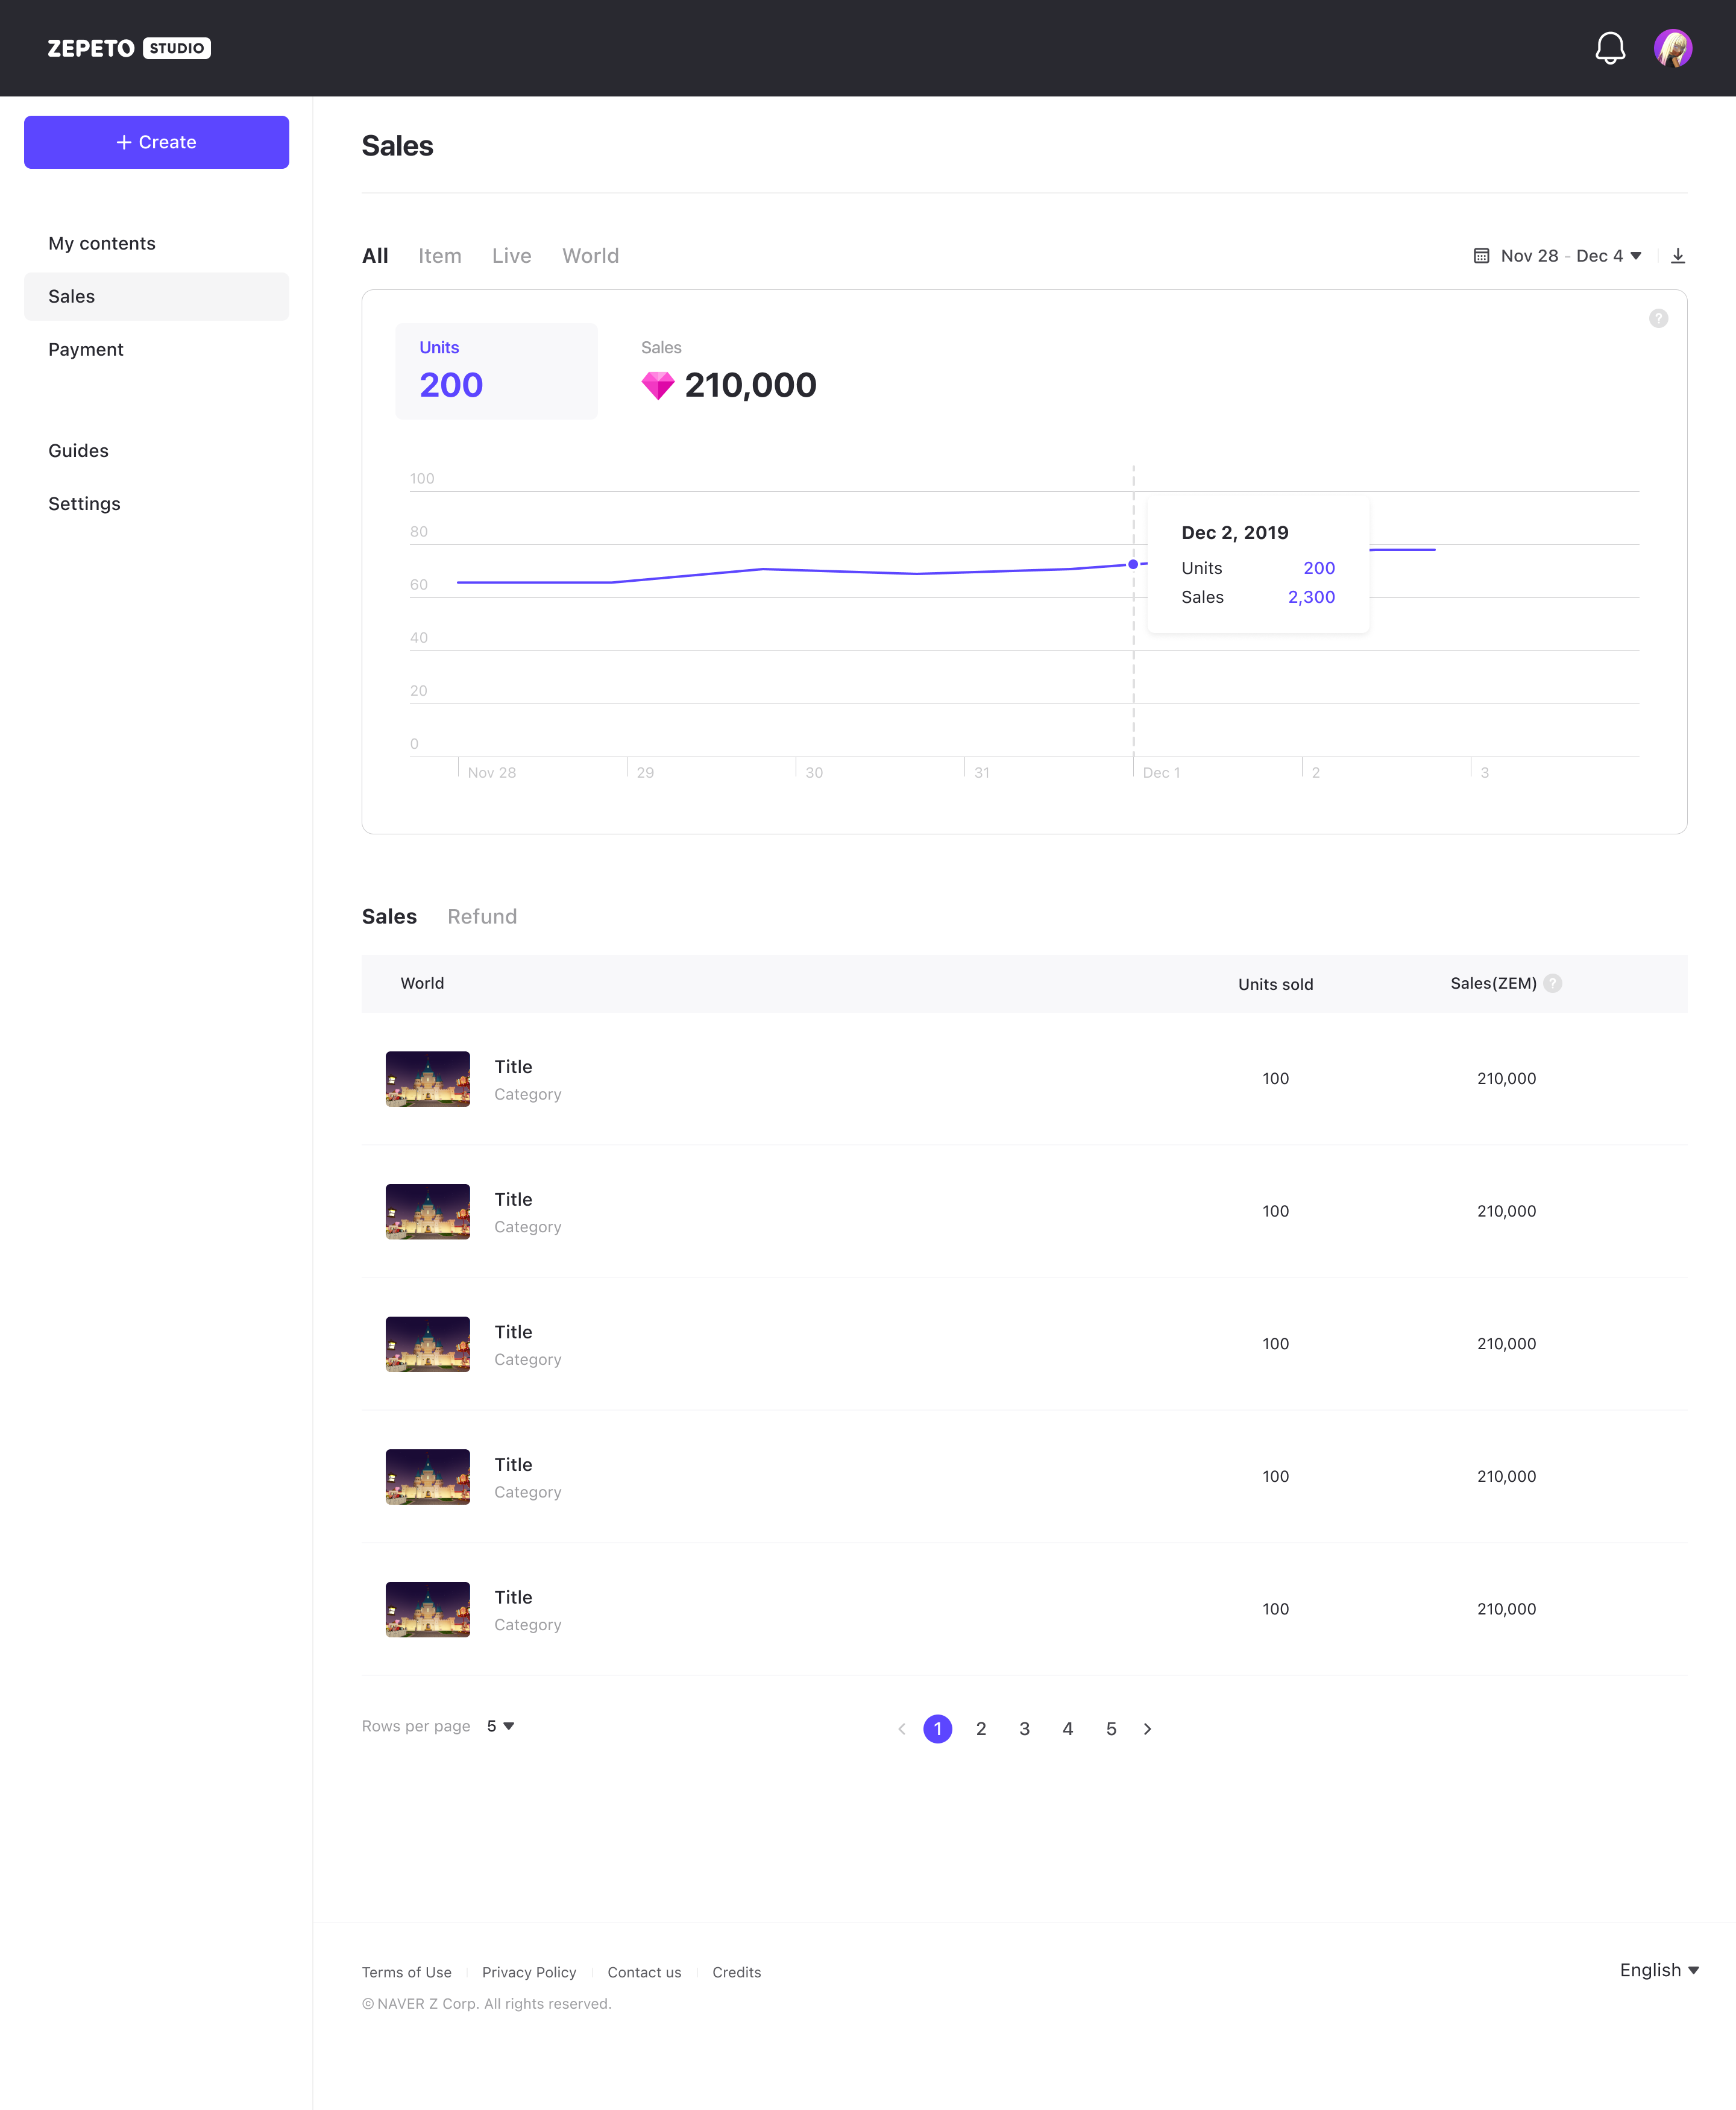1736x2110 pixels.
Task: Click the info icon on chart top right
Action: click(1659, 319)
